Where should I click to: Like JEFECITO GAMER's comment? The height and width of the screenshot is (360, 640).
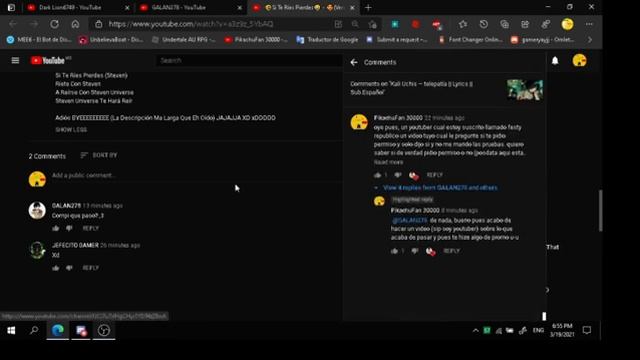pos(56,268)
